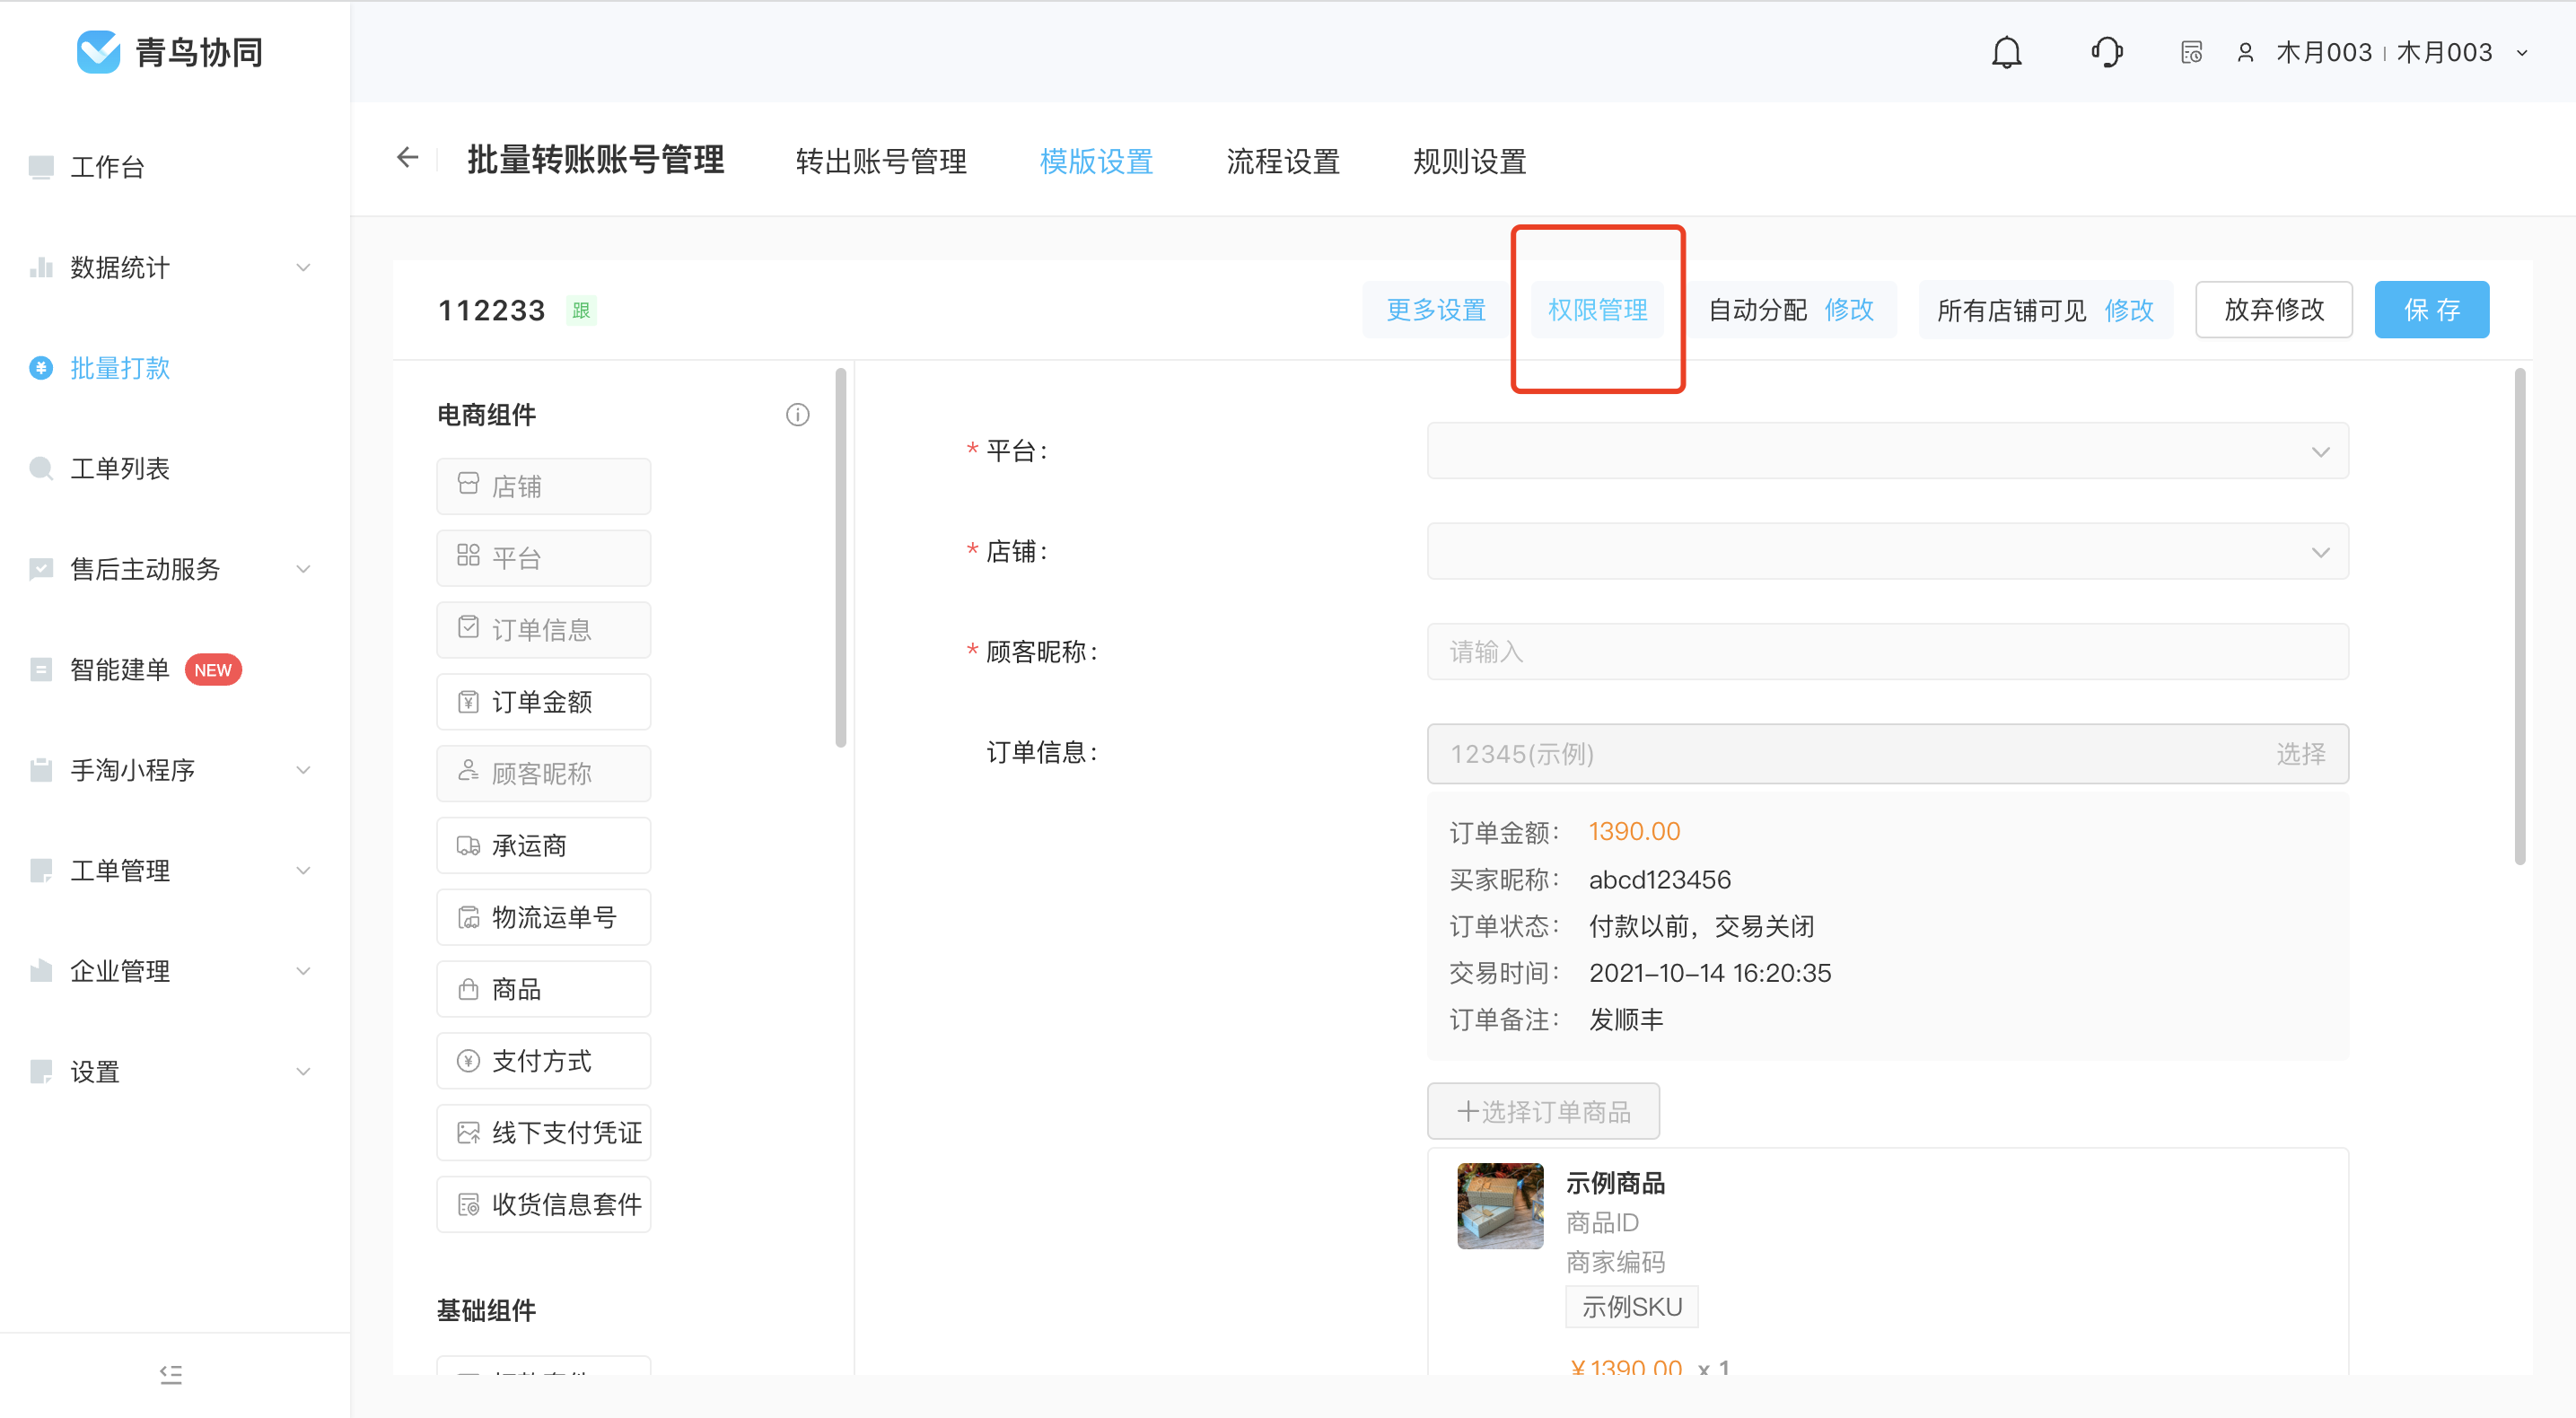Expand 售后主动服务 menu chevron
The height and width of the screenshot is (1418, 2576).
[x=303, y=569]
